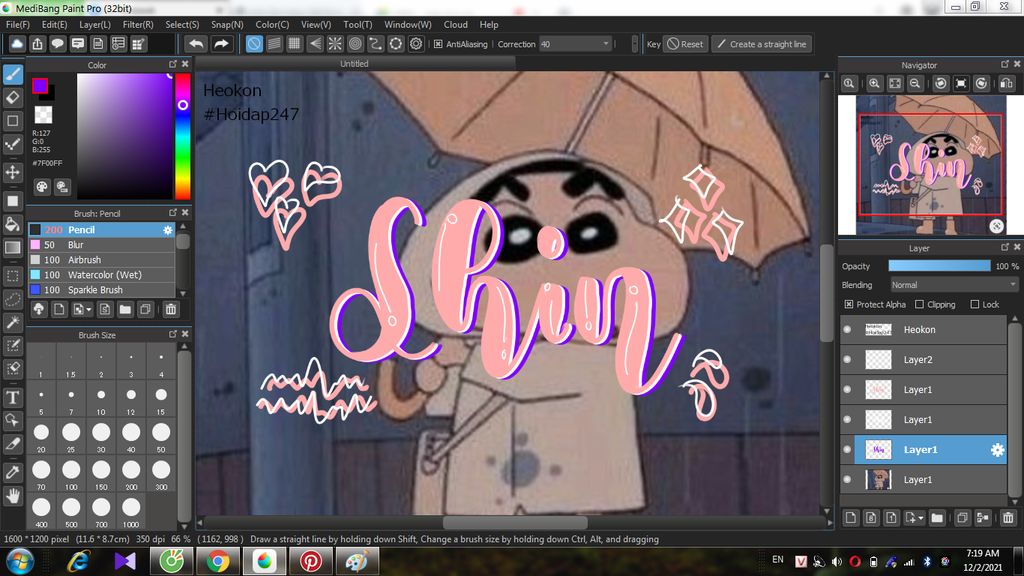Select the Watercolor (Wet) brush
The image size is (1024, 576).
[x=101, y=275]
